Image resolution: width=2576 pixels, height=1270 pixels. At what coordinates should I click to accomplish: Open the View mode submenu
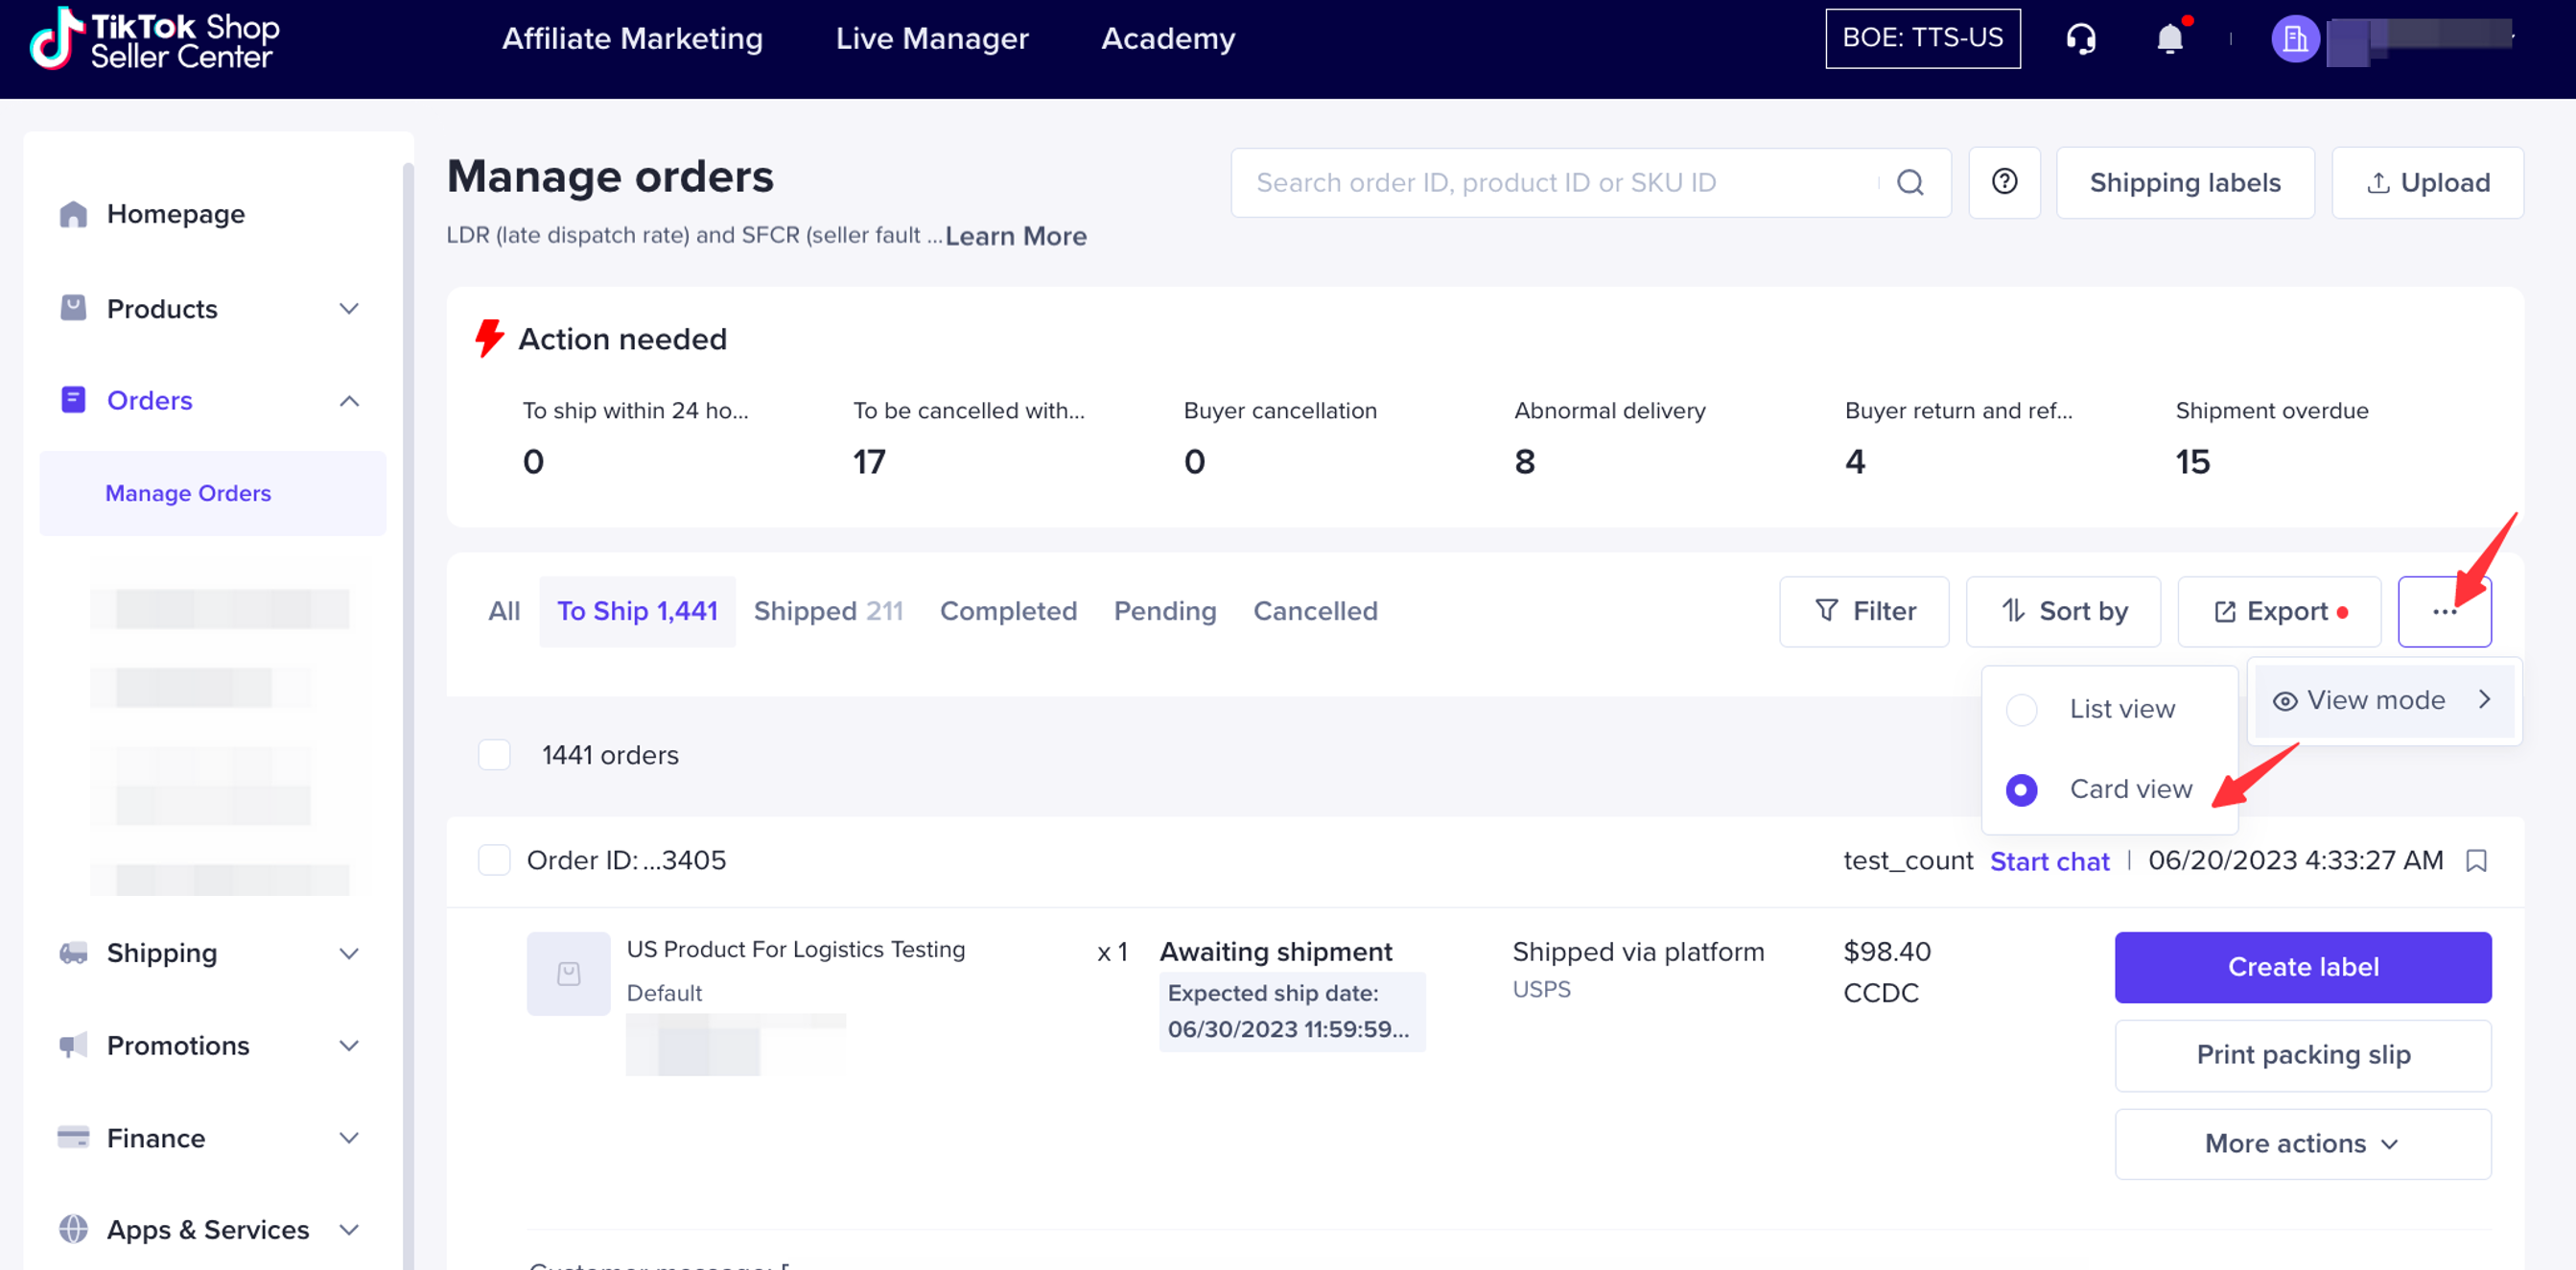2384,701
